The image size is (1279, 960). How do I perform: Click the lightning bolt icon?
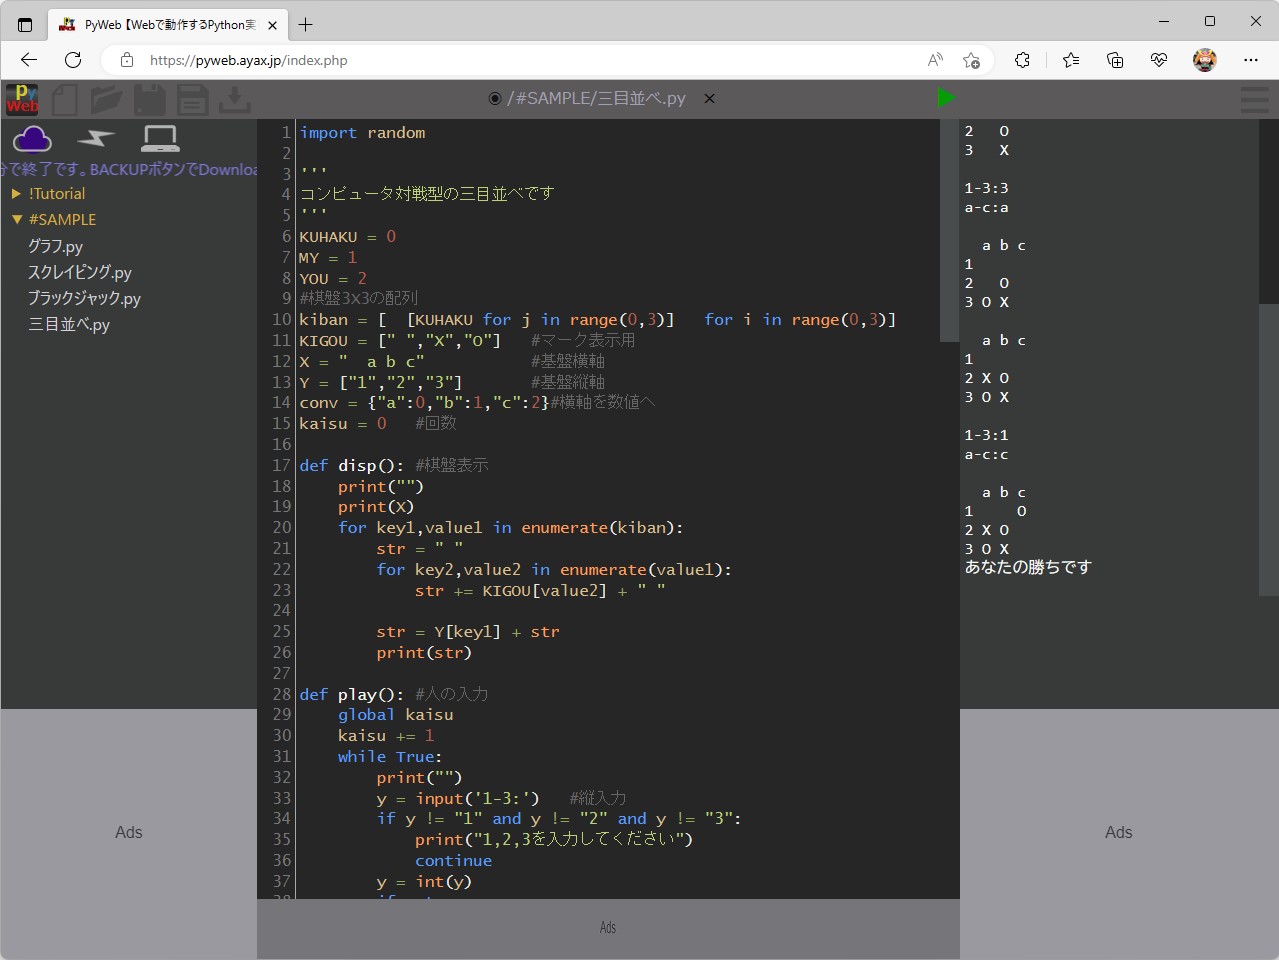(96, 139)
